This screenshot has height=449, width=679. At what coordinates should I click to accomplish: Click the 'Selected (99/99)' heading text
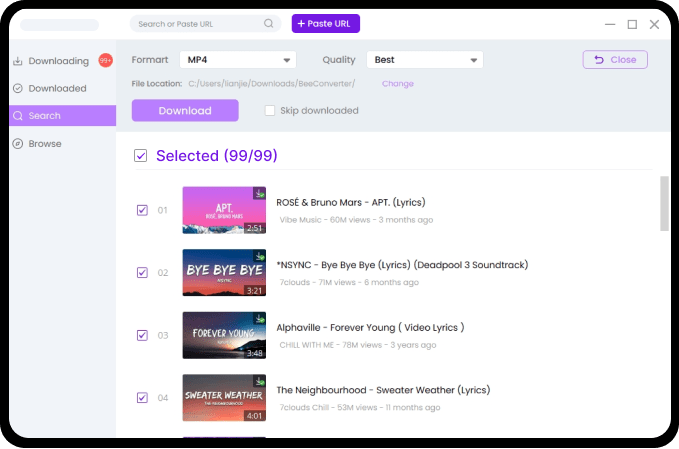217,156
